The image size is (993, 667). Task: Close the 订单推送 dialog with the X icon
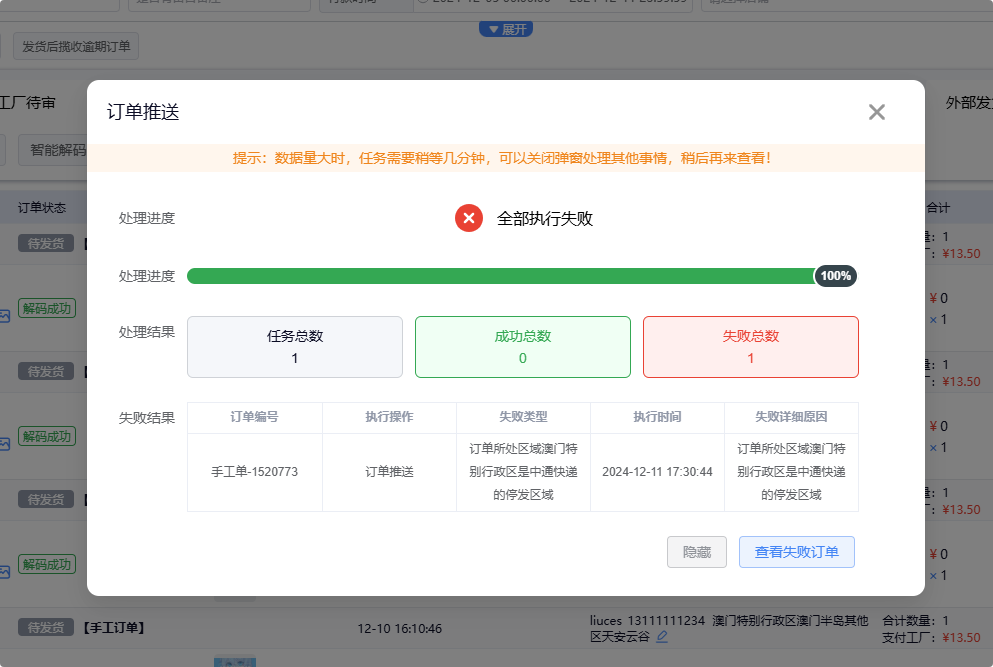point(877,112)
